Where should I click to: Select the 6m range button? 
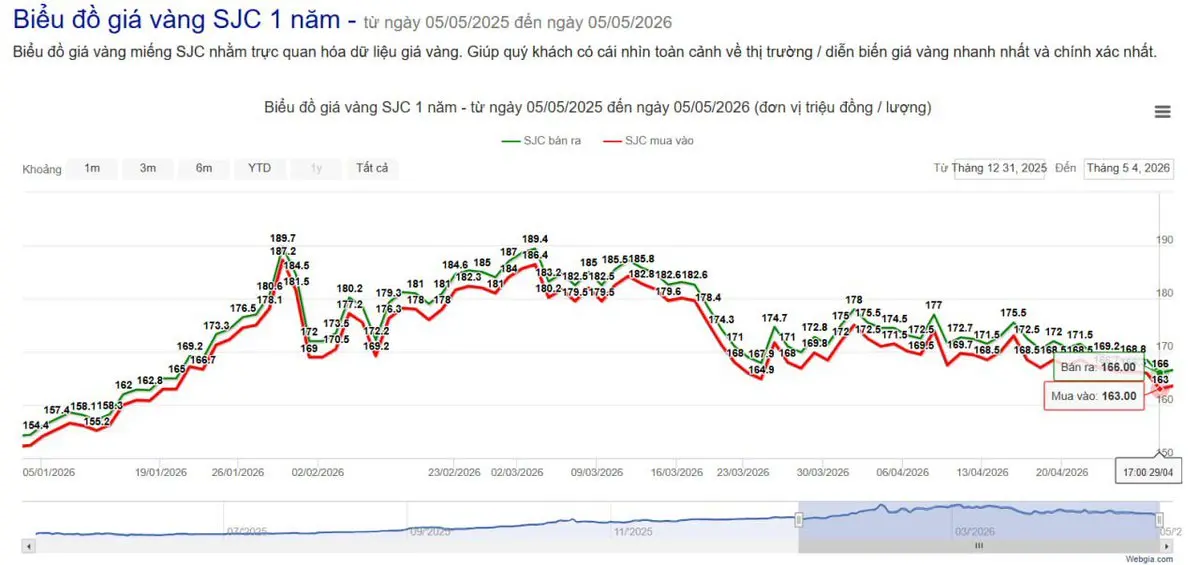click(203, 168)
